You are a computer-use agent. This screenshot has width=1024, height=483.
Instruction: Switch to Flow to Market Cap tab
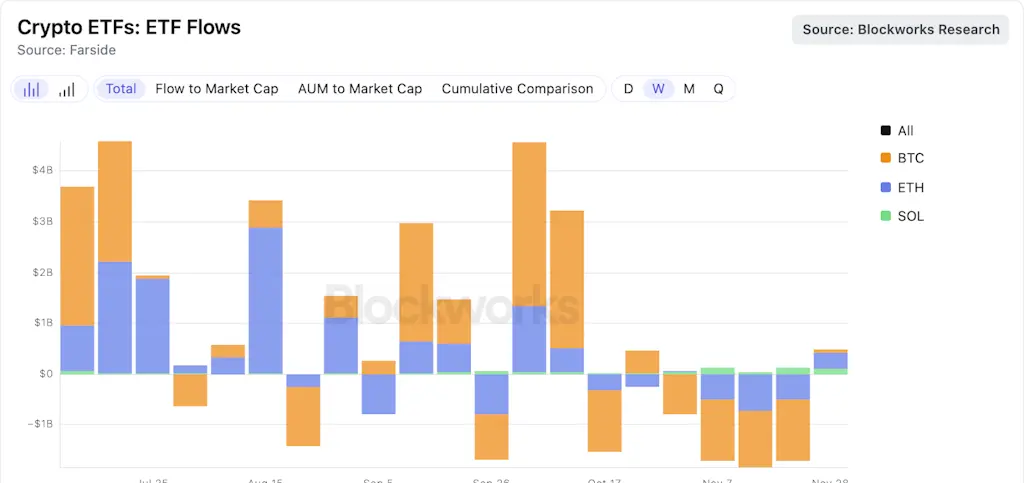(217, 89)
